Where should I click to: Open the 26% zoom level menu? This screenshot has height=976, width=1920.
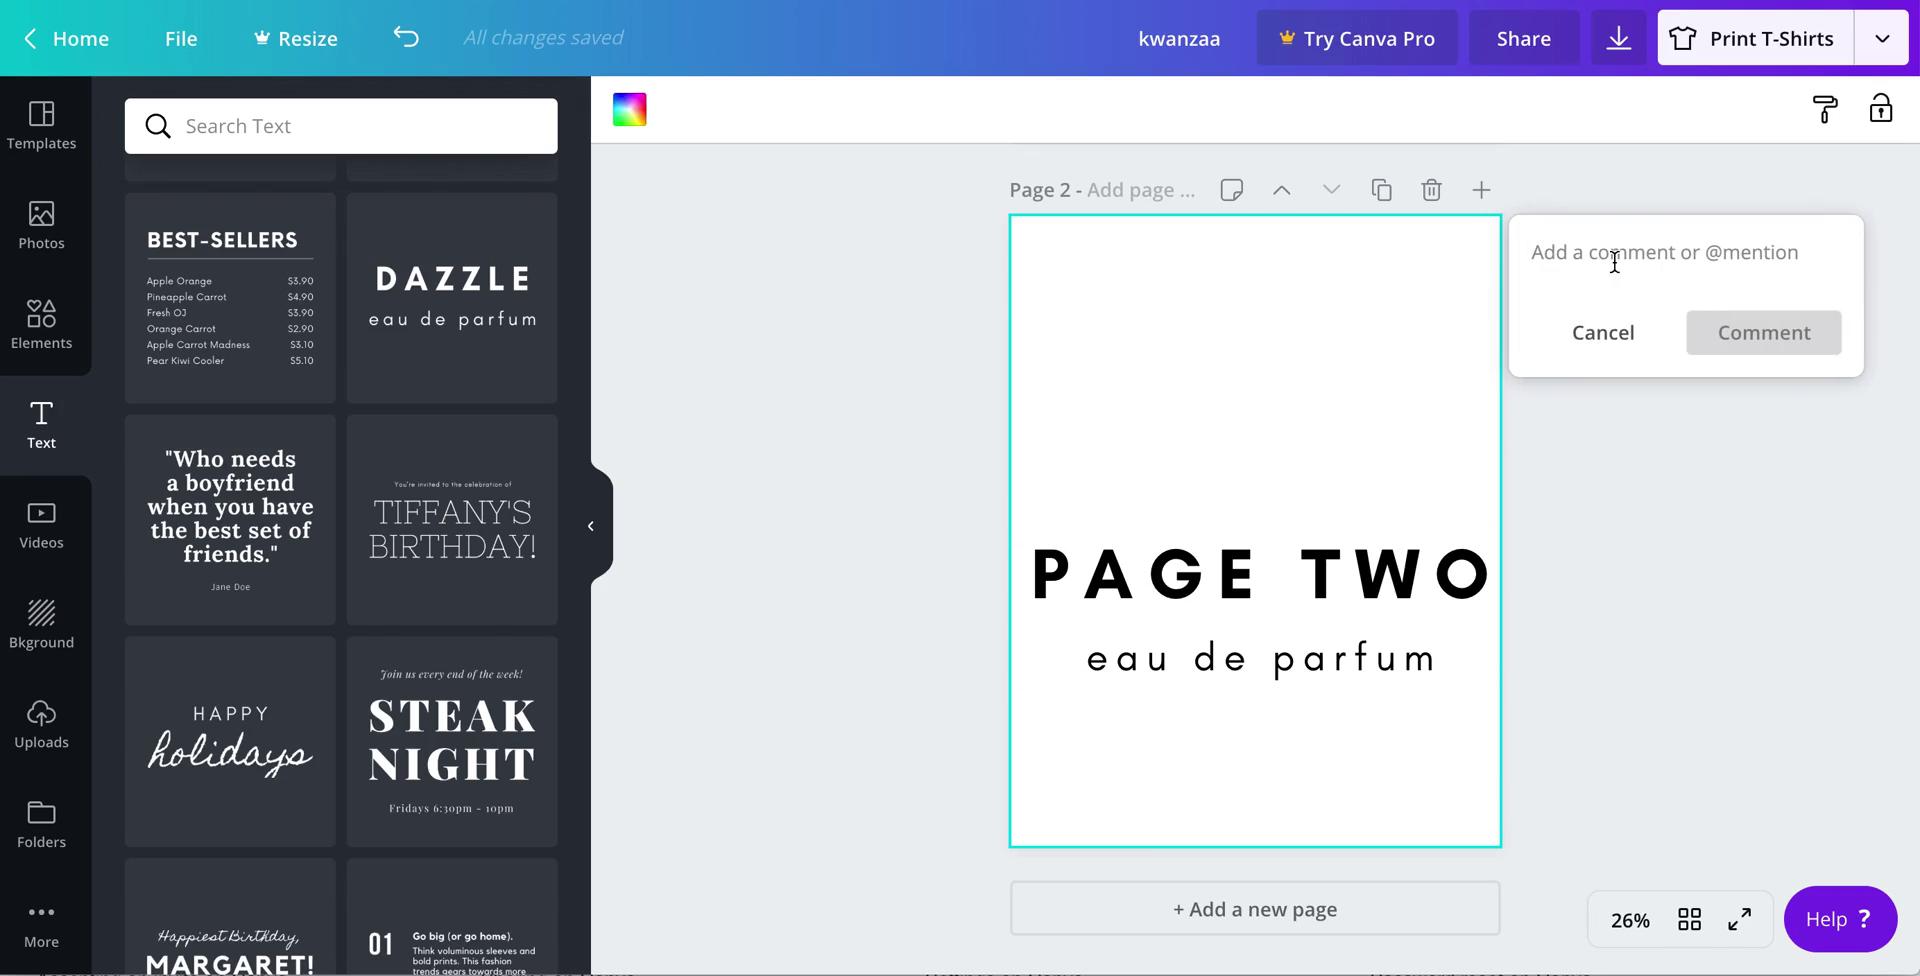tap(1630, 920)
